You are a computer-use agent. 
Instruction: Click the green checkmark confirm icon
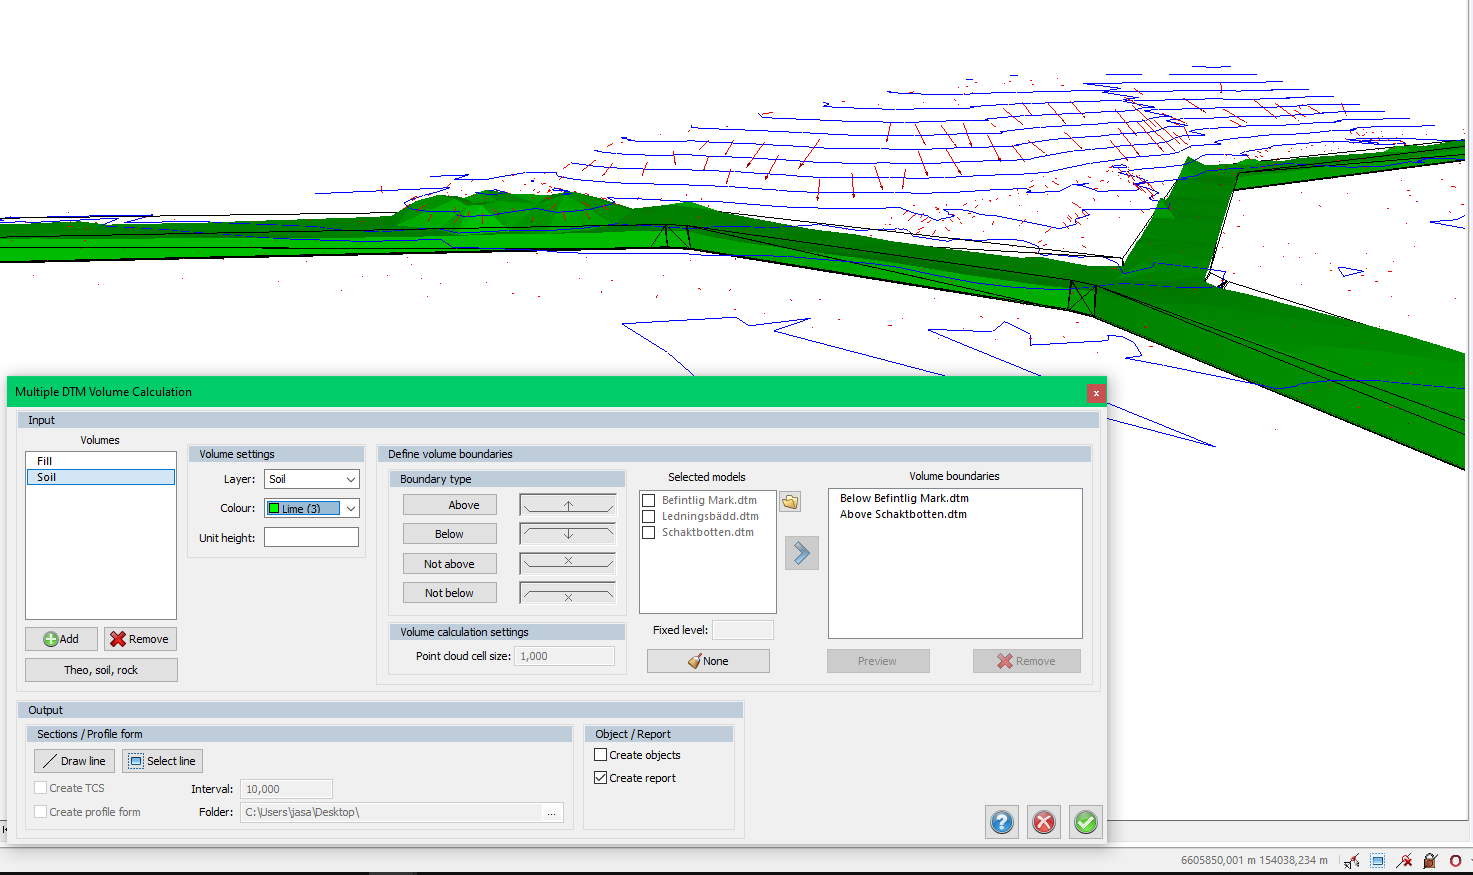click(x=1085, y=822)
